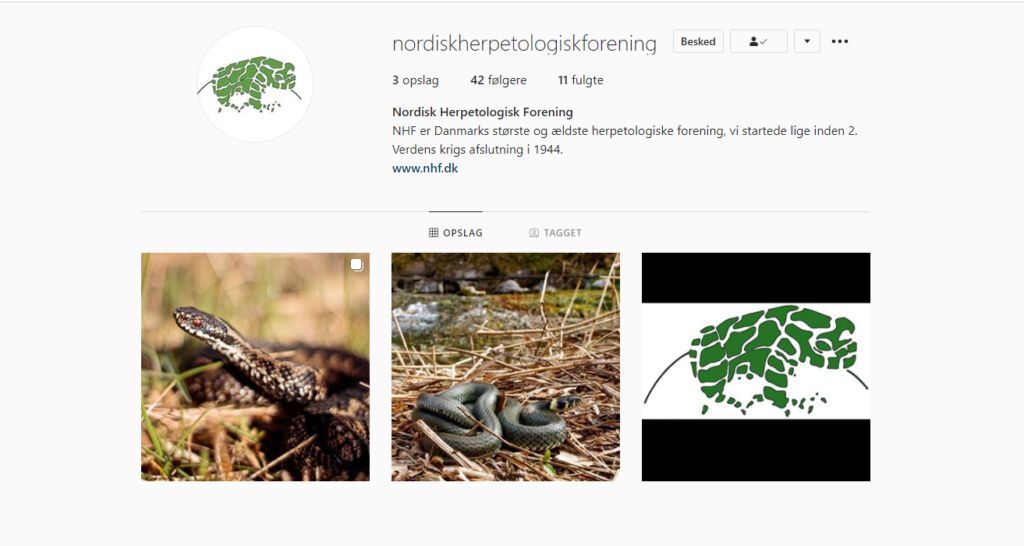Click the multi-image carousel icon on first post
Viewport: 1024px width, 546px height.
pos(356,265)
